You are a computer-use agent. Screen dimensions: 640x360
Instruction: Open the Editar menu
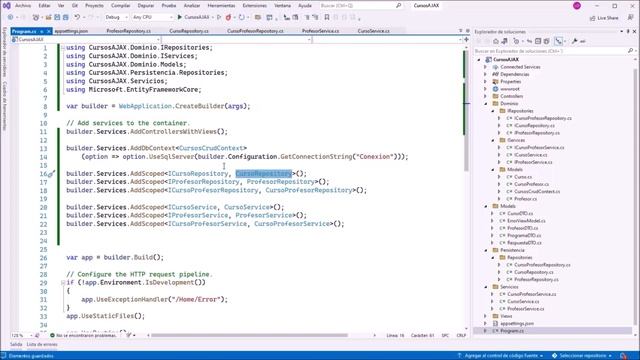pos(44,6)
